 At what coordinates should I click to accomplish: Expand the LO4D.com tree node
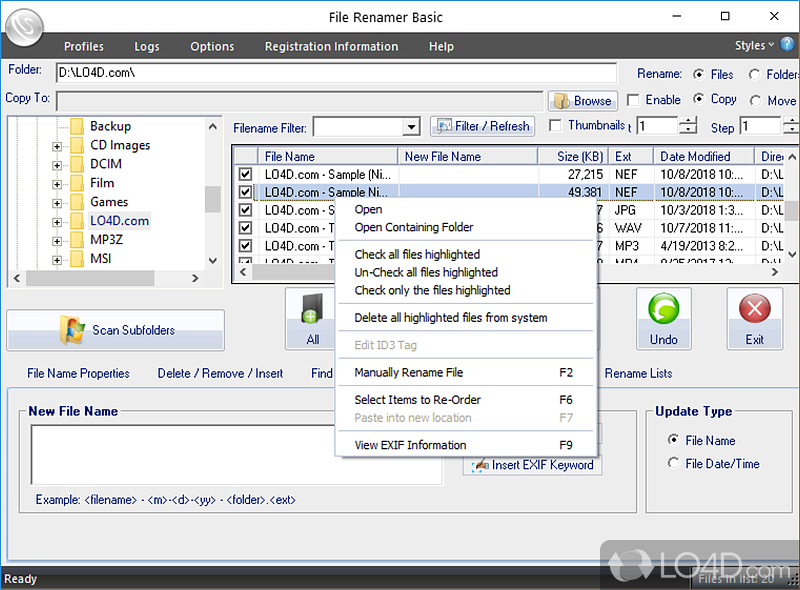pyautogui.click(x=57, y=222)
